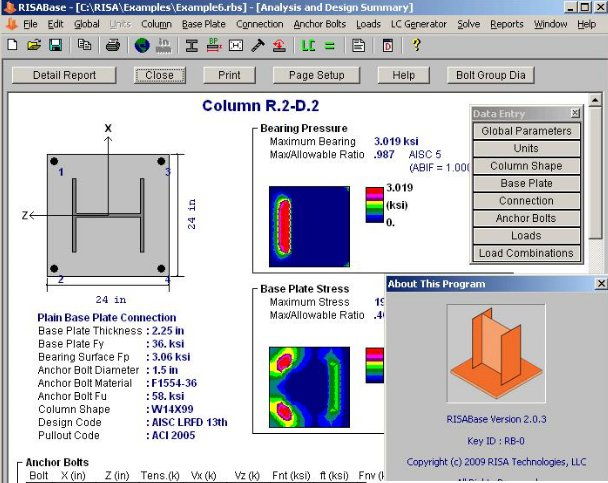The height and width of the screenshot is (483, 608).
Task: Click the Connection toolbar icon
Action: [236, 46]
